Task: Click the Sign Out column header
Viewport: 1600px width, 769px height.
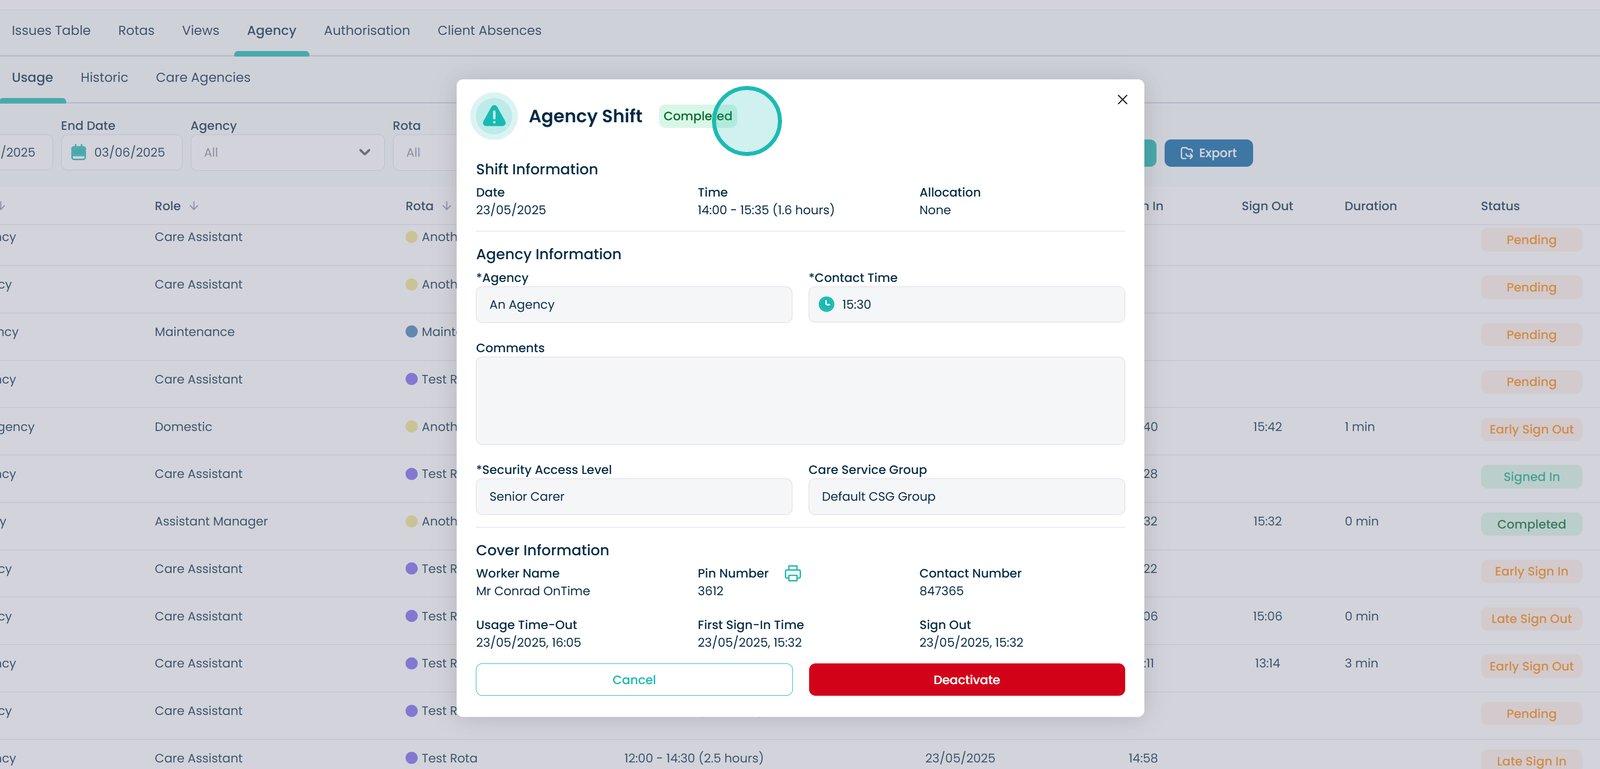Action: tap(1267, 206)
